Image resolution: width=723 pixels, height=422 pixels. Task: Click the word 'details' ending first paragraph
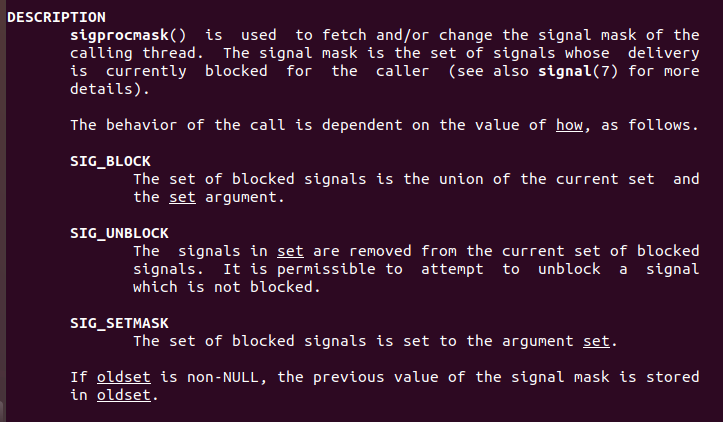(x=101, y=89)
